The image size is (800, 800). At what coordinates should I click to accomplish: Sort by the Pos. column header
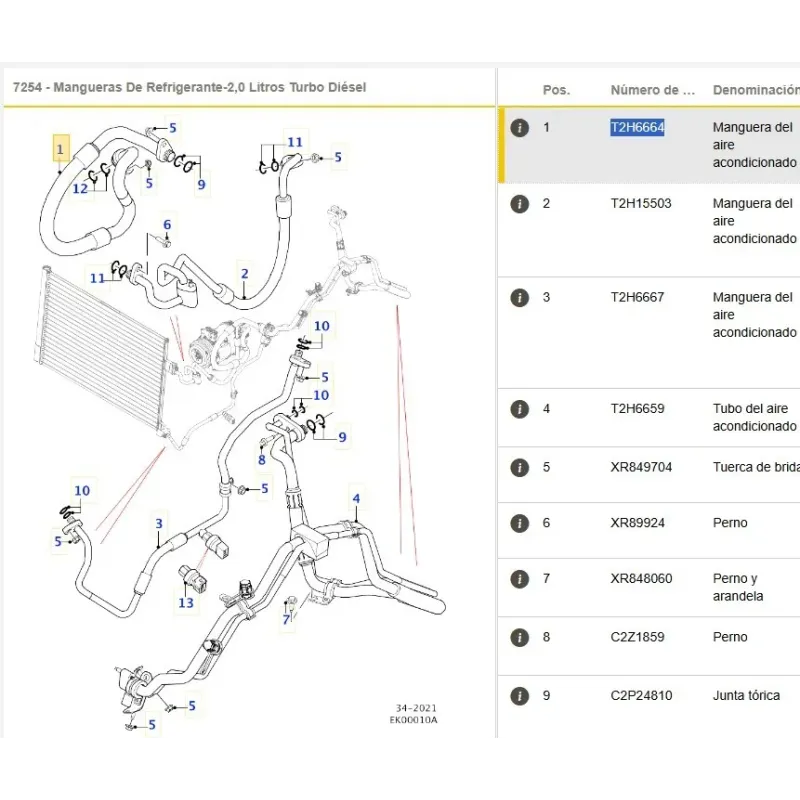coord(556,90)
